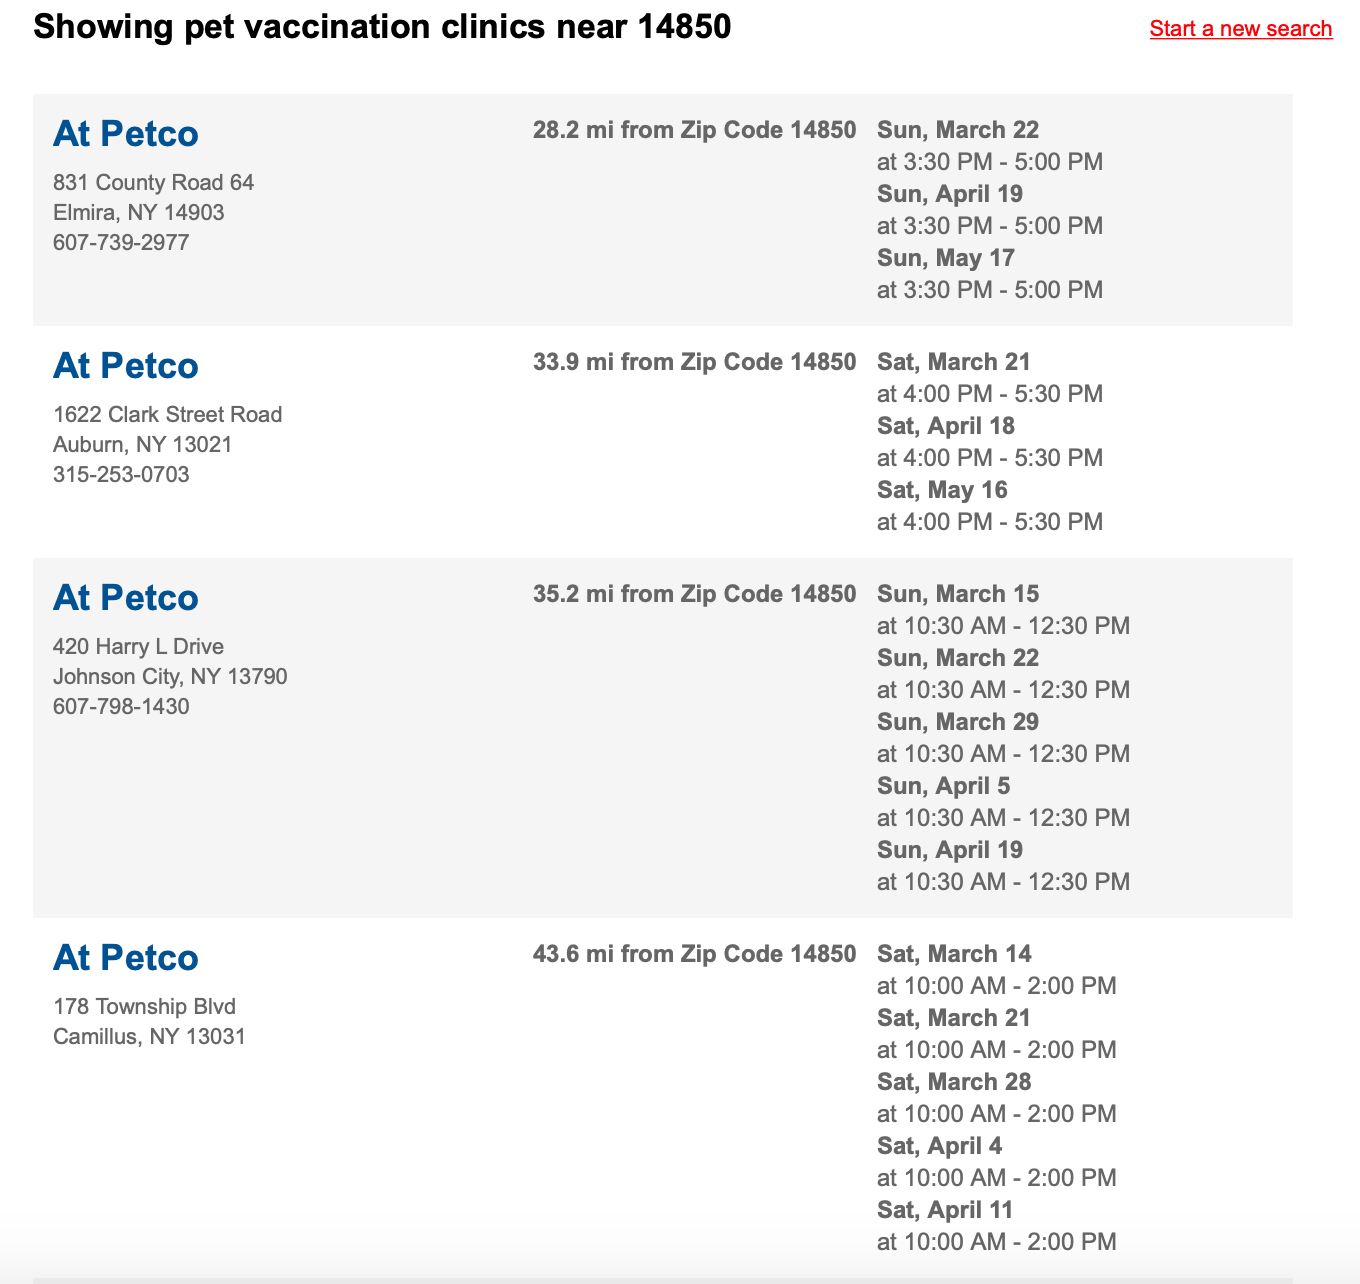Select the Sun, May 17 clinic date
This screenshot has height=1284, width=1360.
click(x=946, y=258)
